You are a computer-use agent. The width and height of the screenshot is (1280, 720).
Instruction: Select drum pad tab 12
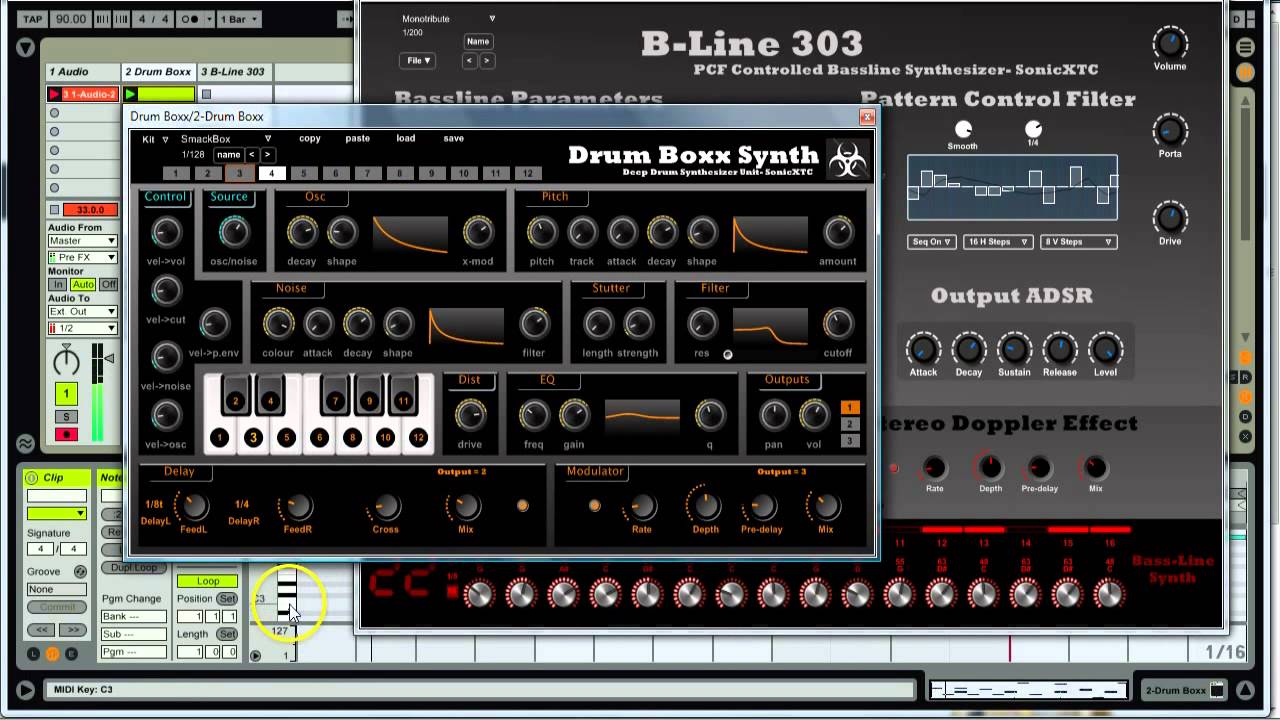click(x=527, y=173)
